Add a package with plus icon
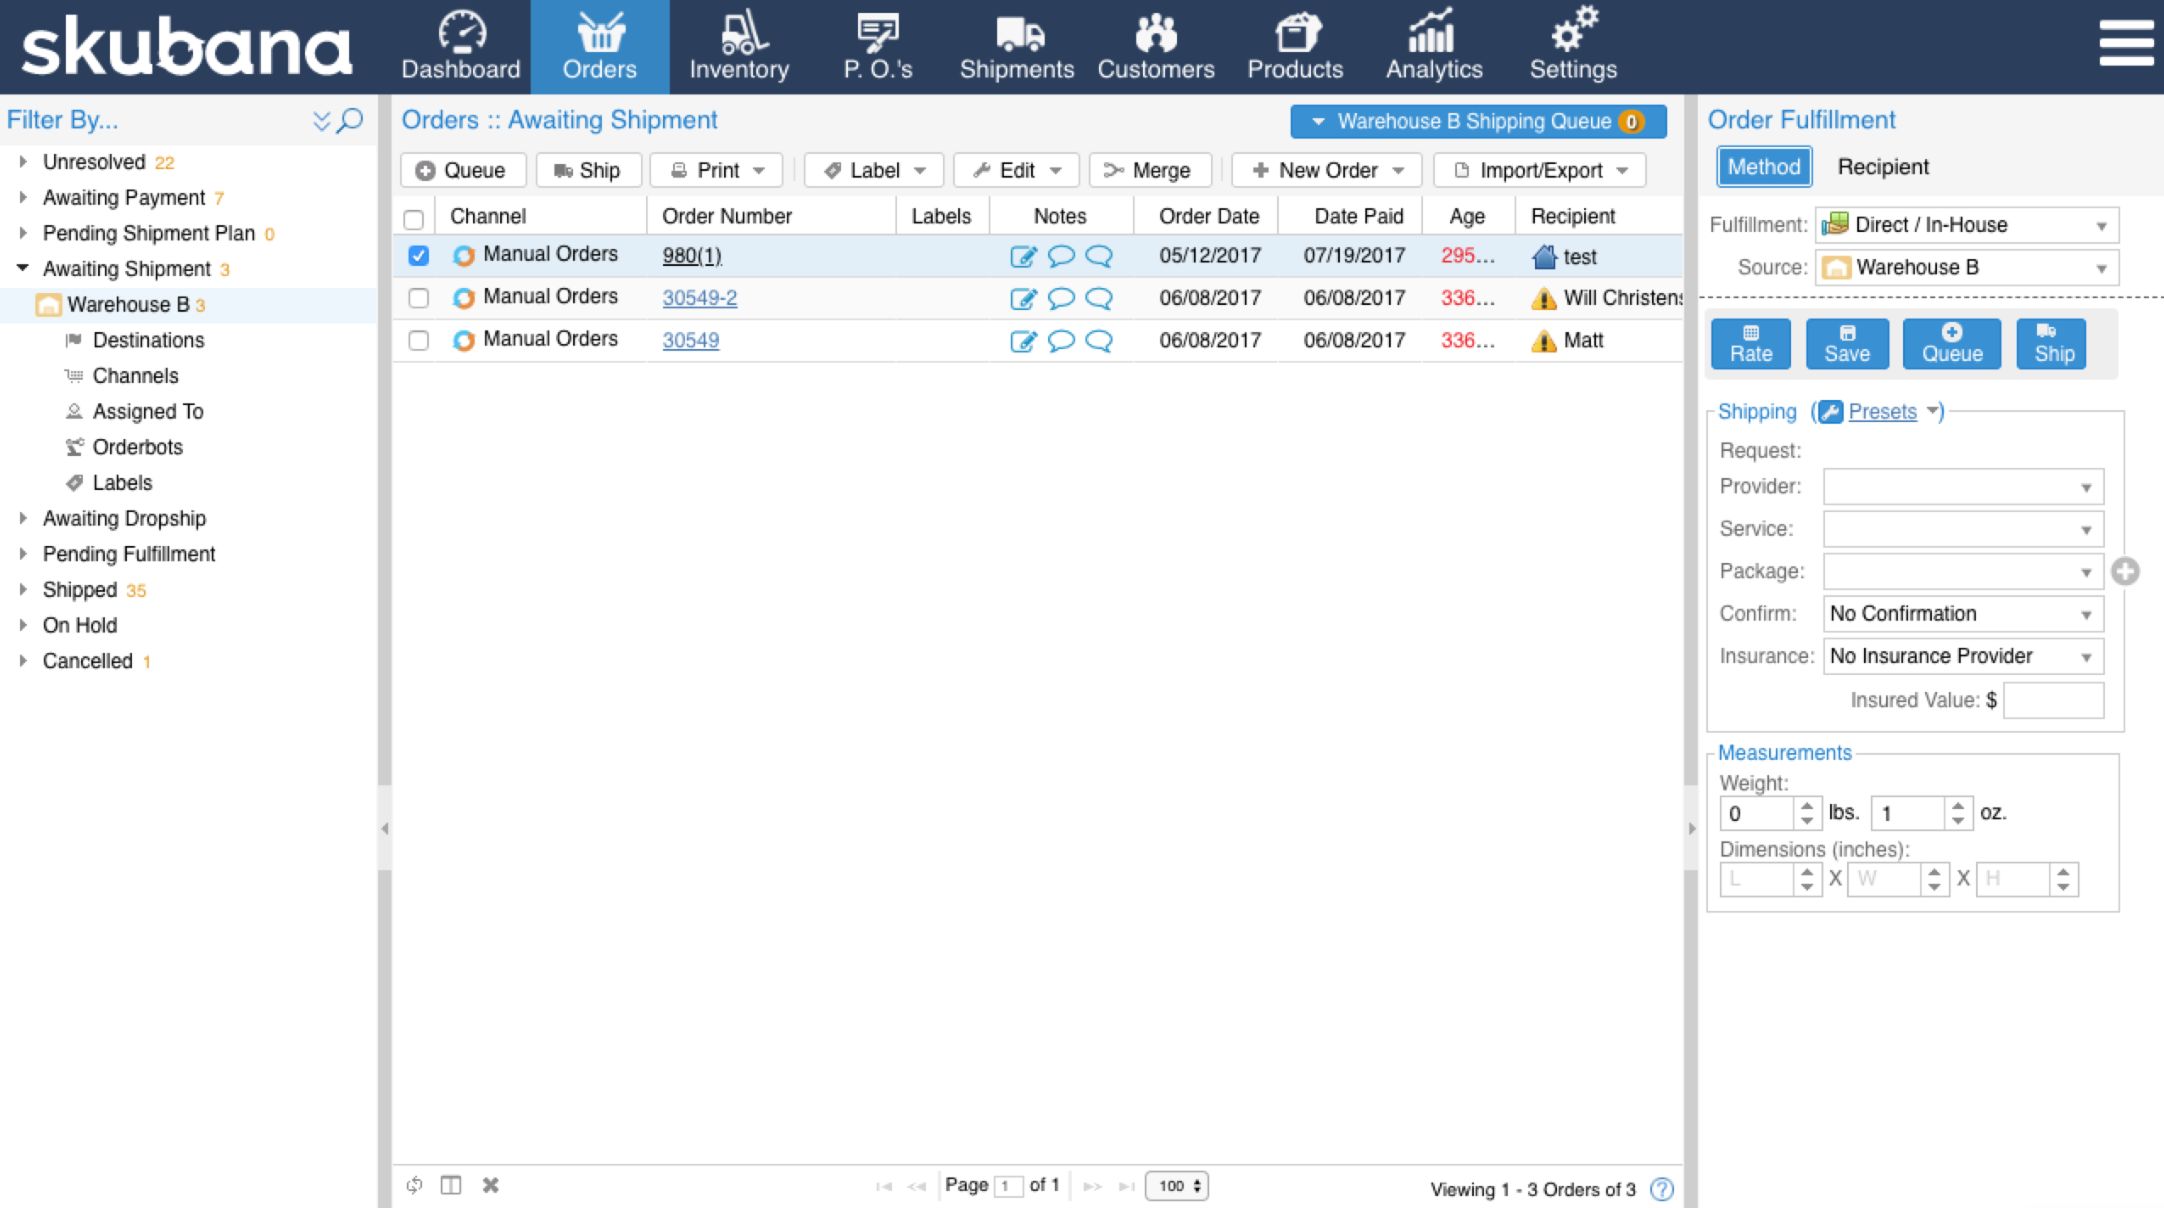This screenshot has width=2164, height=1208. click(2125, 571)
